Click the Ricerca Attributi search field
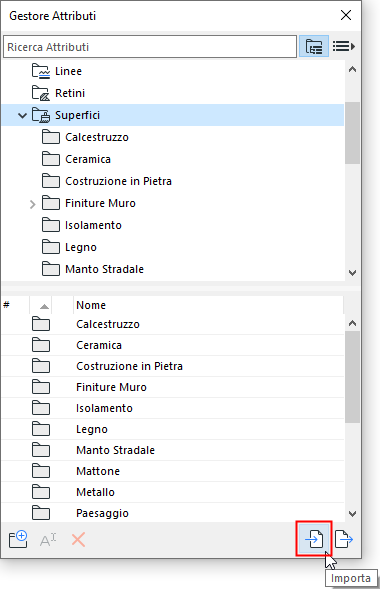The image size is (380, 589). [150, 47]
